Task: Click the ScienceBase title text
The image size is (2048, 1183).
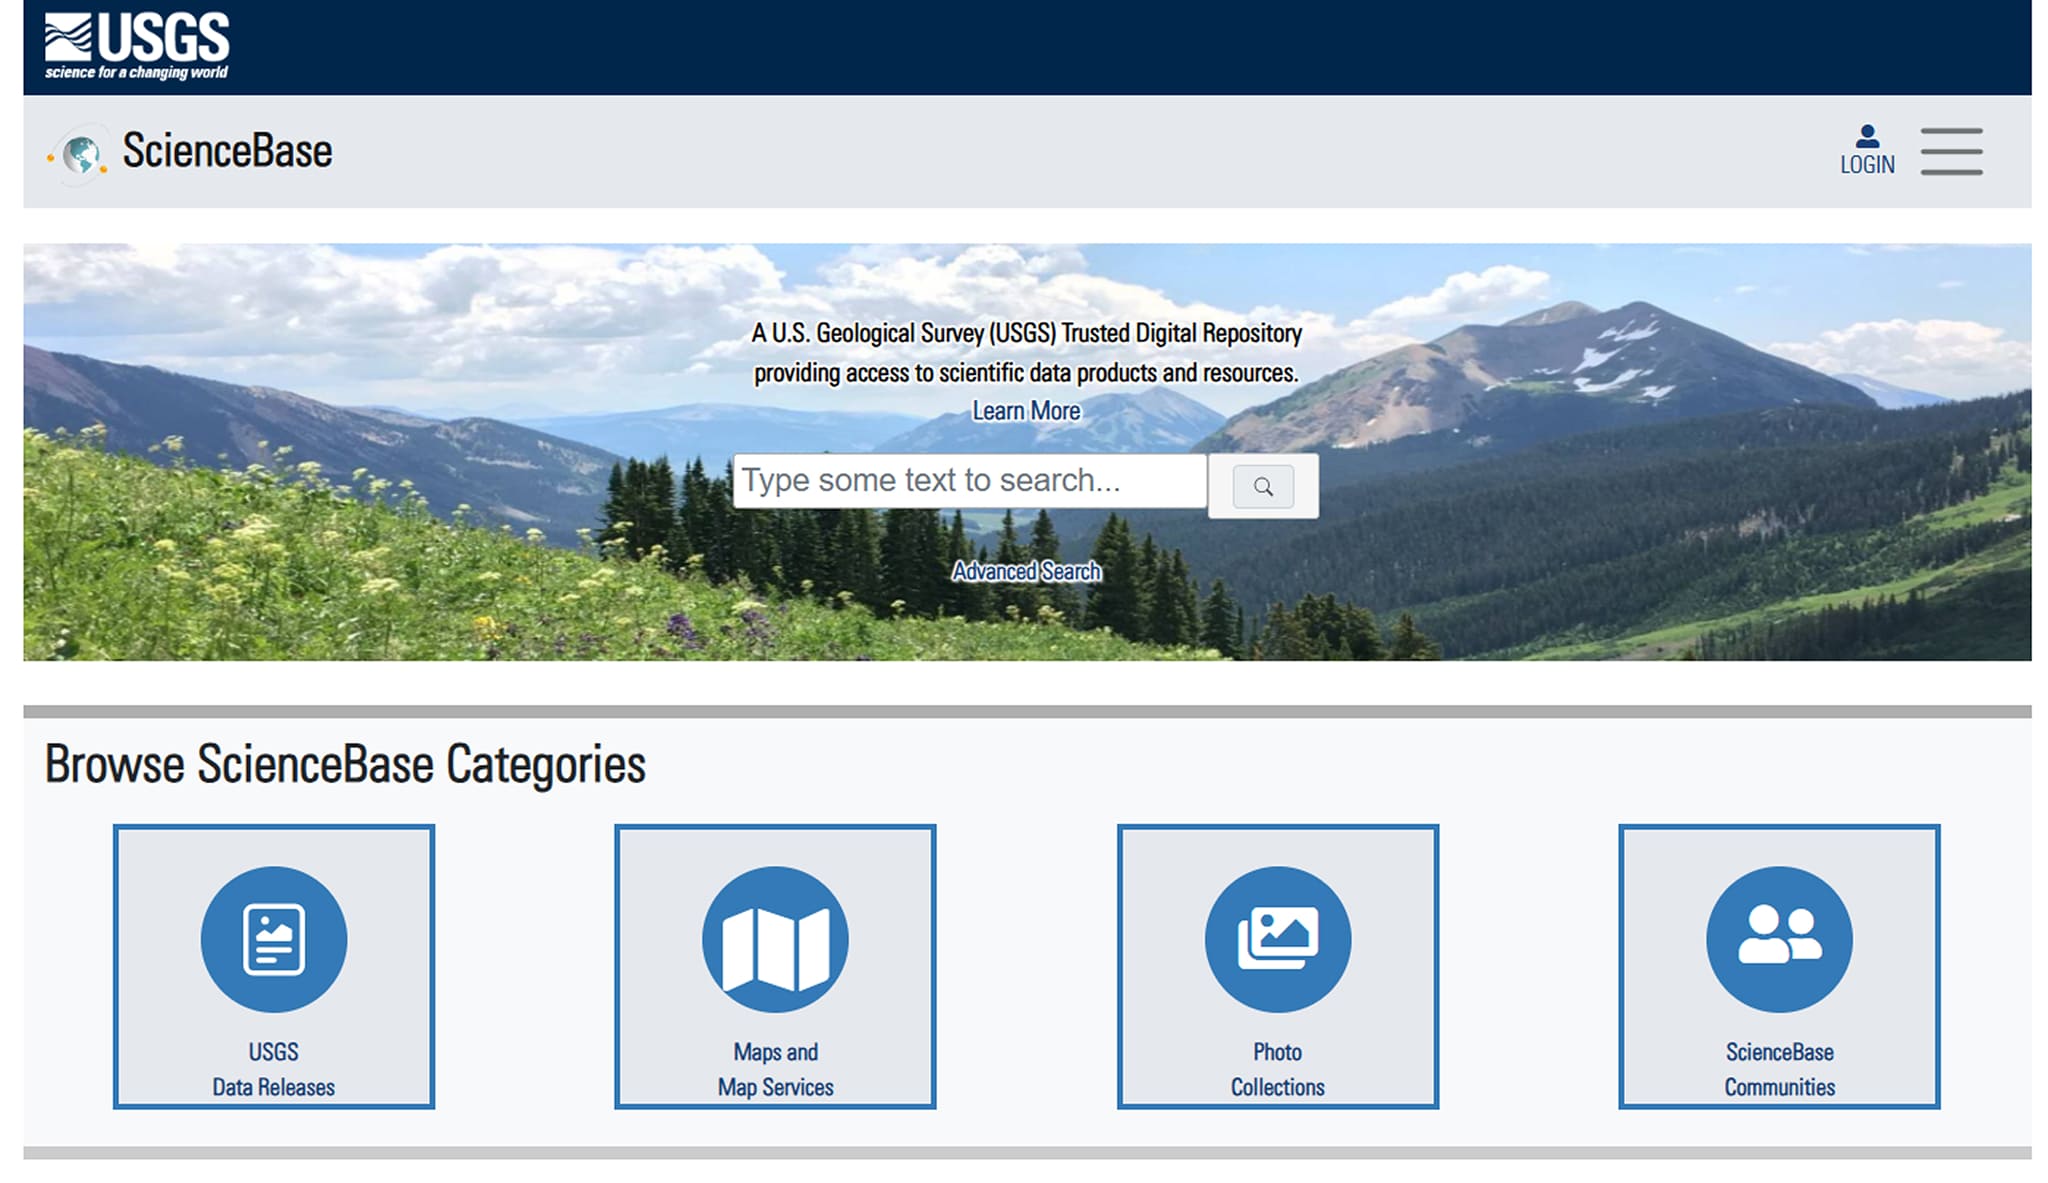Action: (227, 151)
